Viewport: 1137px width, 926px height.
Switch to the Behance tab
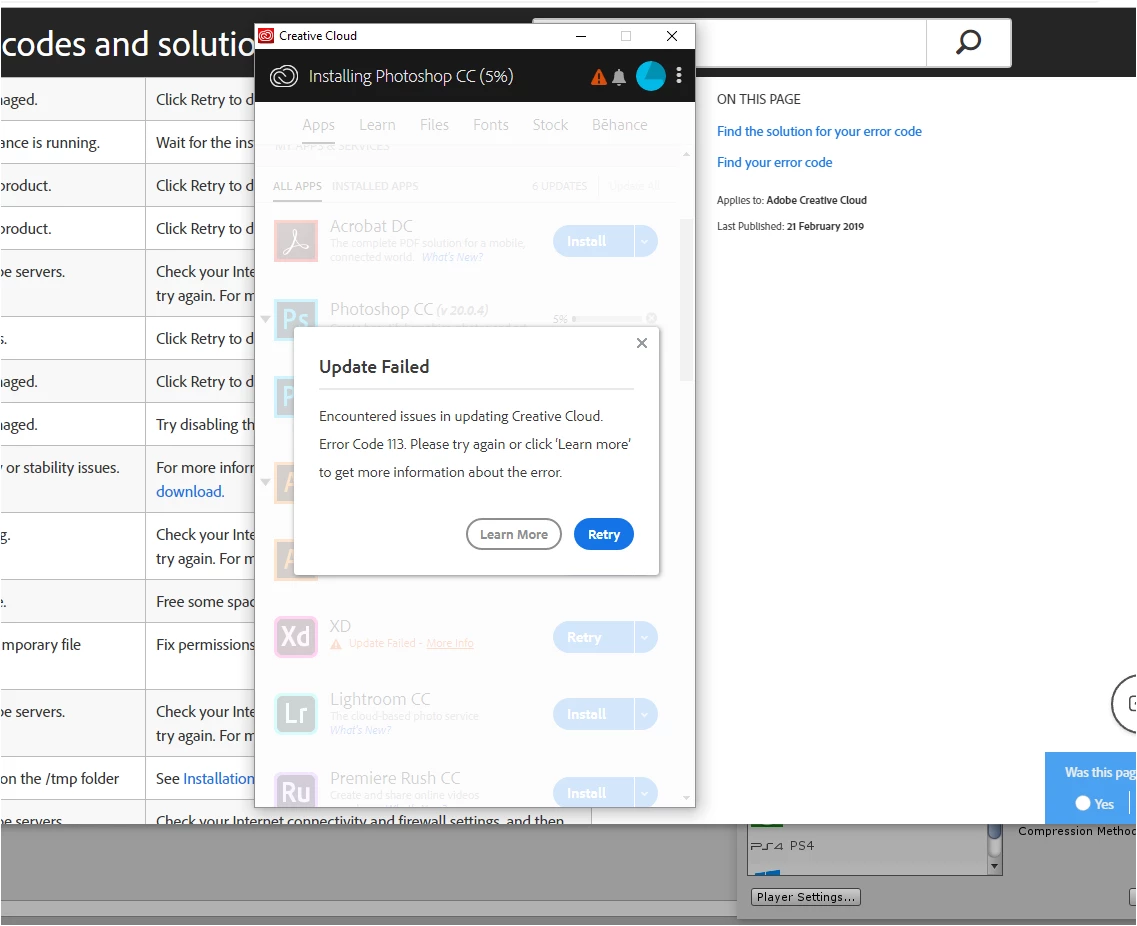(619, 125)
